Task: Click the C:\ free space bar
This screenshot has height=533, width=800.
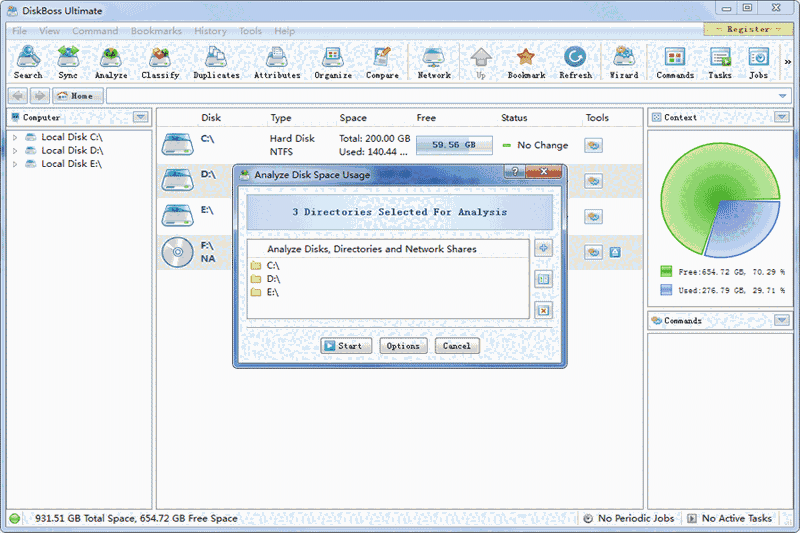Action: [x=454, y=145]
